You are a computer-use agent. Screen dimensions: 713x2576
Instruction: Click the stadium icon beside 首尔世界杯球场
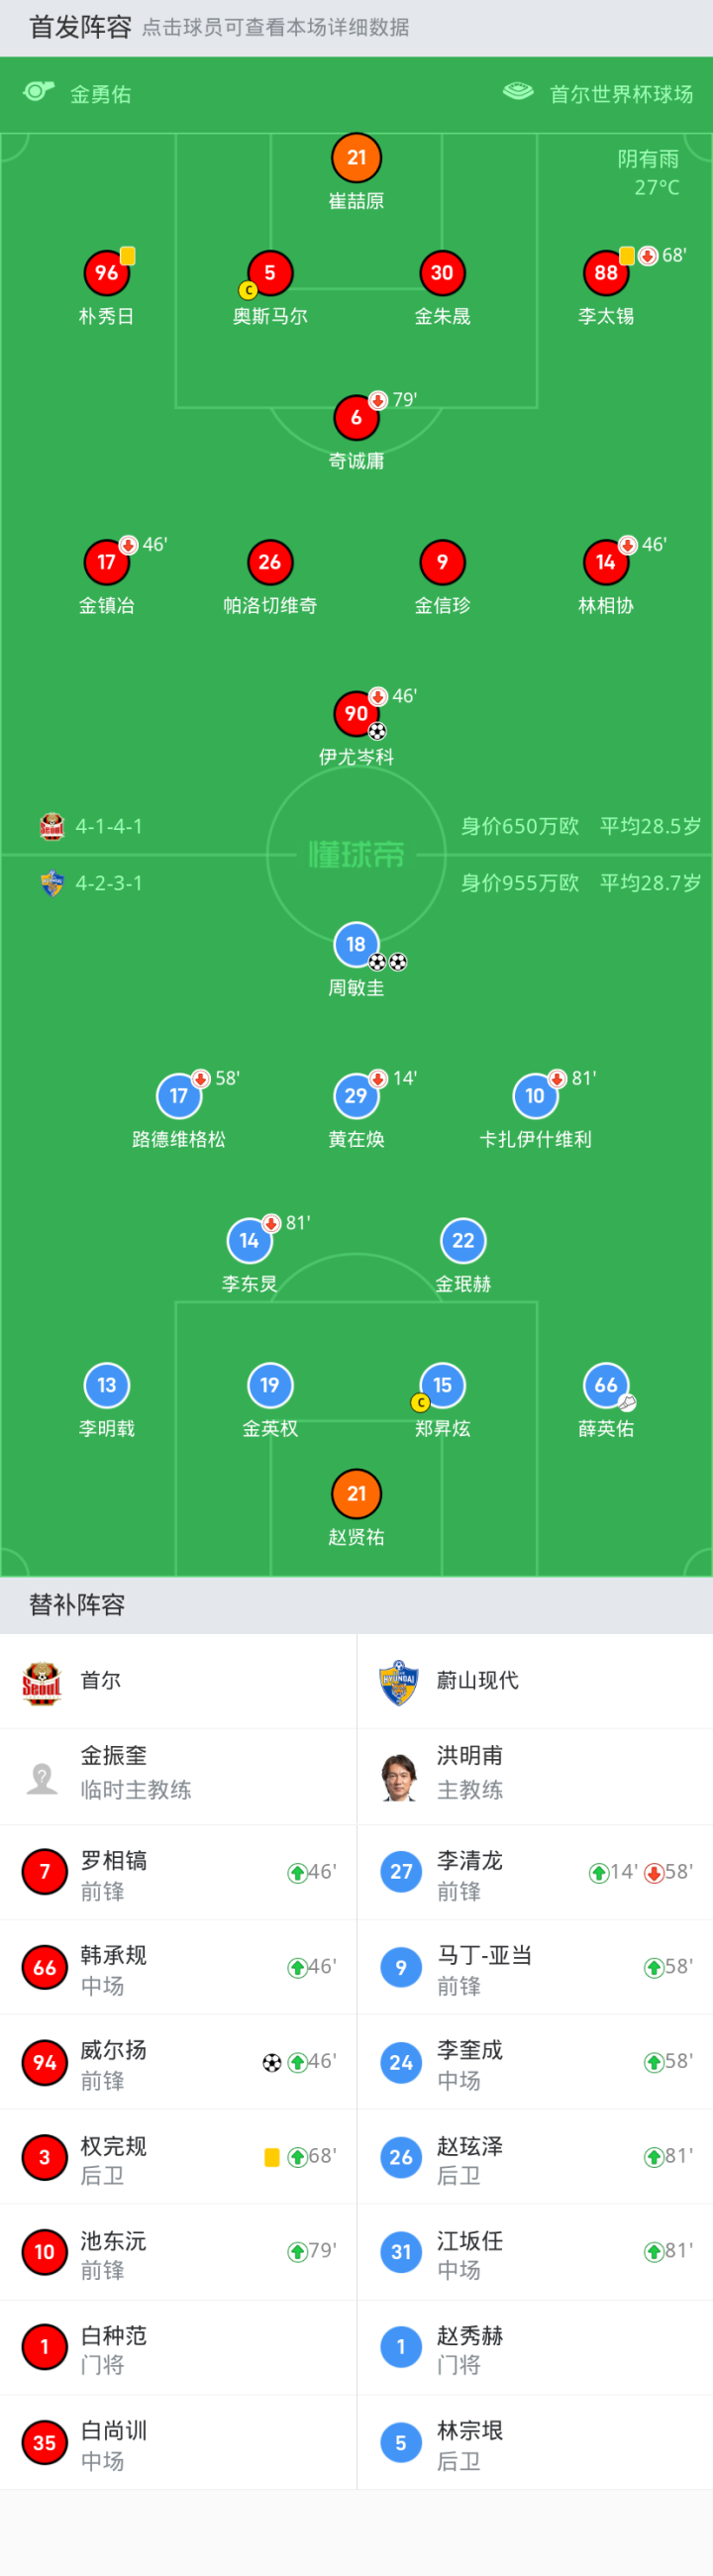click(518, 92)
